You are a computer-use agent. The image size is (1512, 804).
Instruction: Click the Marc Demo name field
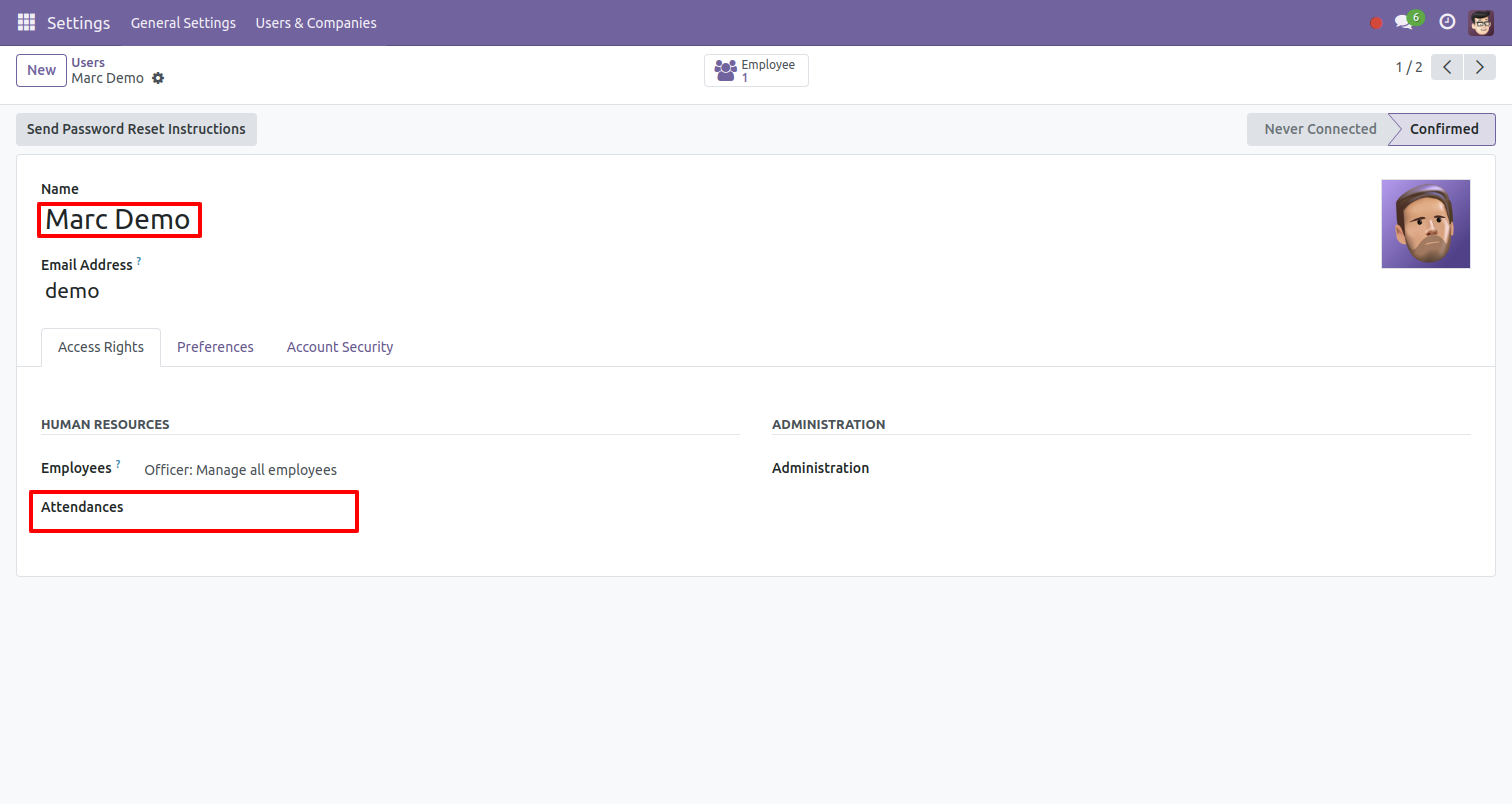(119, 220)
